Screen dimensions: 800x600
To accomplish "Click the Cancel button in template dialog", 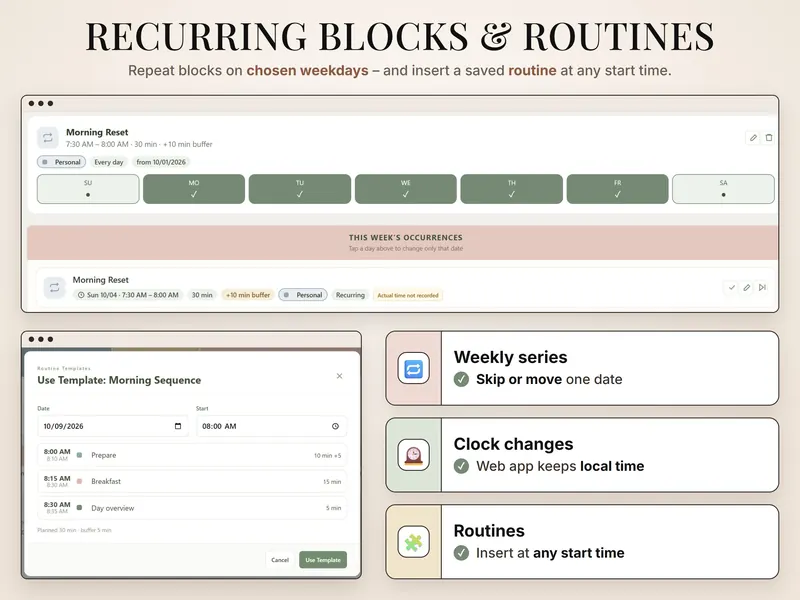I will click(x=280, y=560).
